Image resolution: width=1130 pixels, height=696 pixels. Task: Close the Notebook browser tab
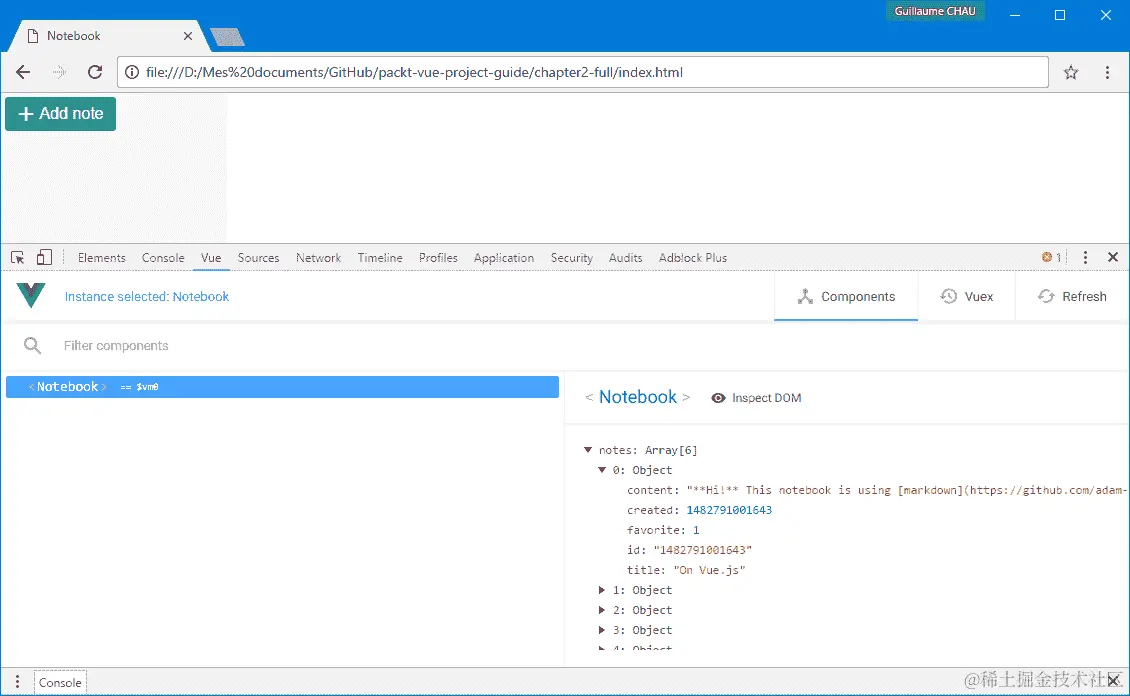tap(188, 36)
